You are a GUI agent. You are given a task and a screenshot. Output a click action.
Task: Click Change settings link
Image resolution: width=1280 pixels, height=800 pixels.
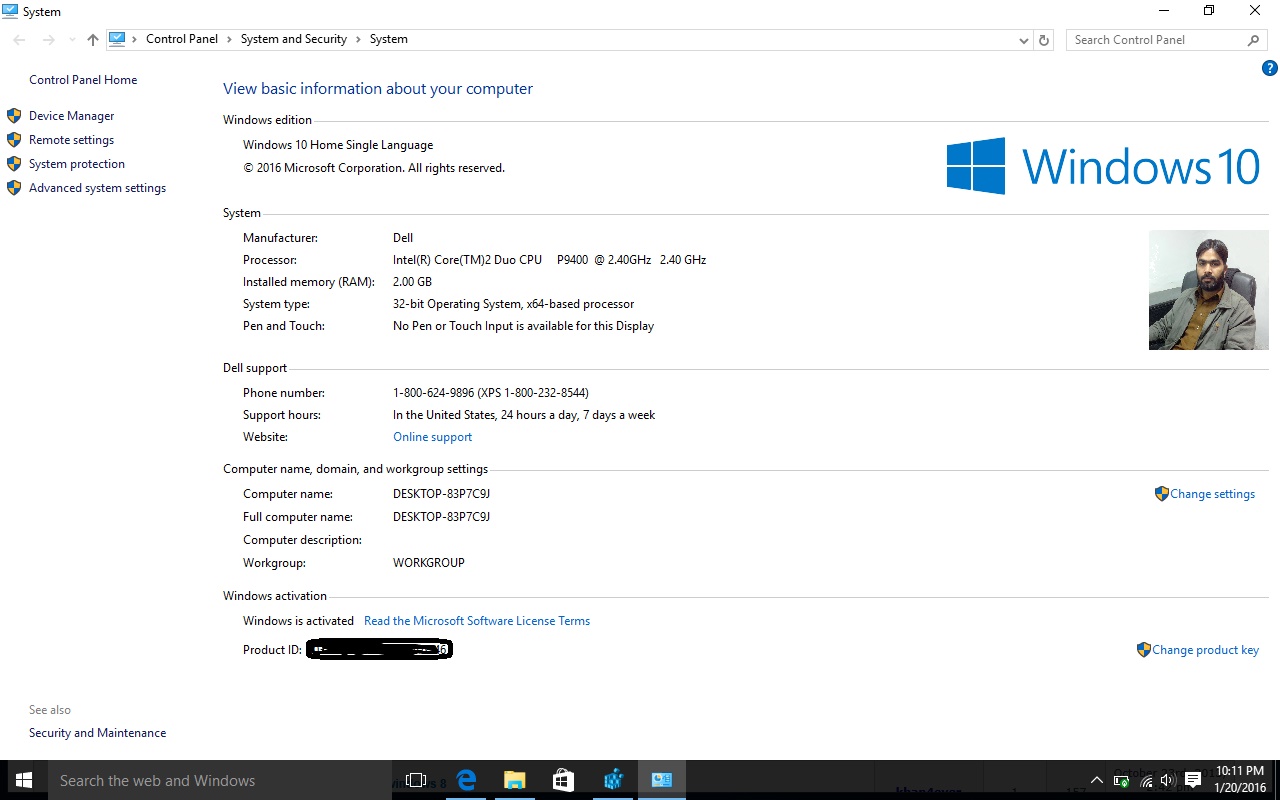[1212, 494]
